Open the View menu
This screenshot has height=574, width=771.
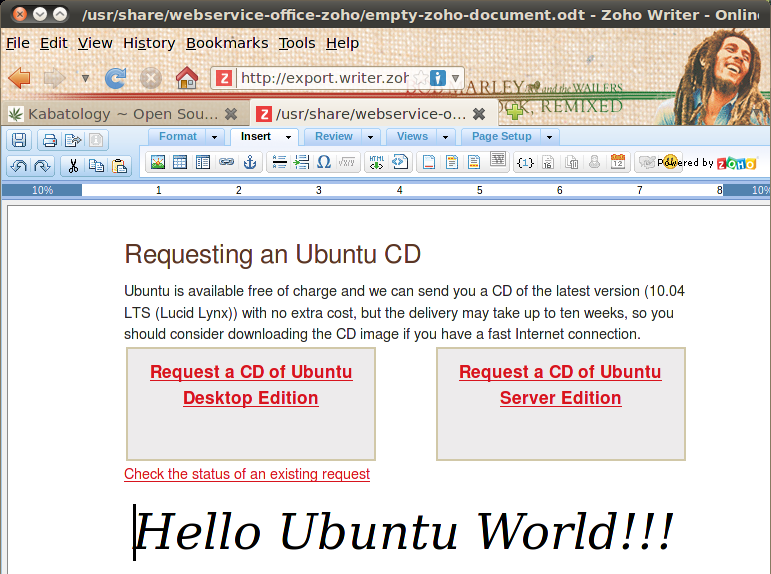[95, 43]
